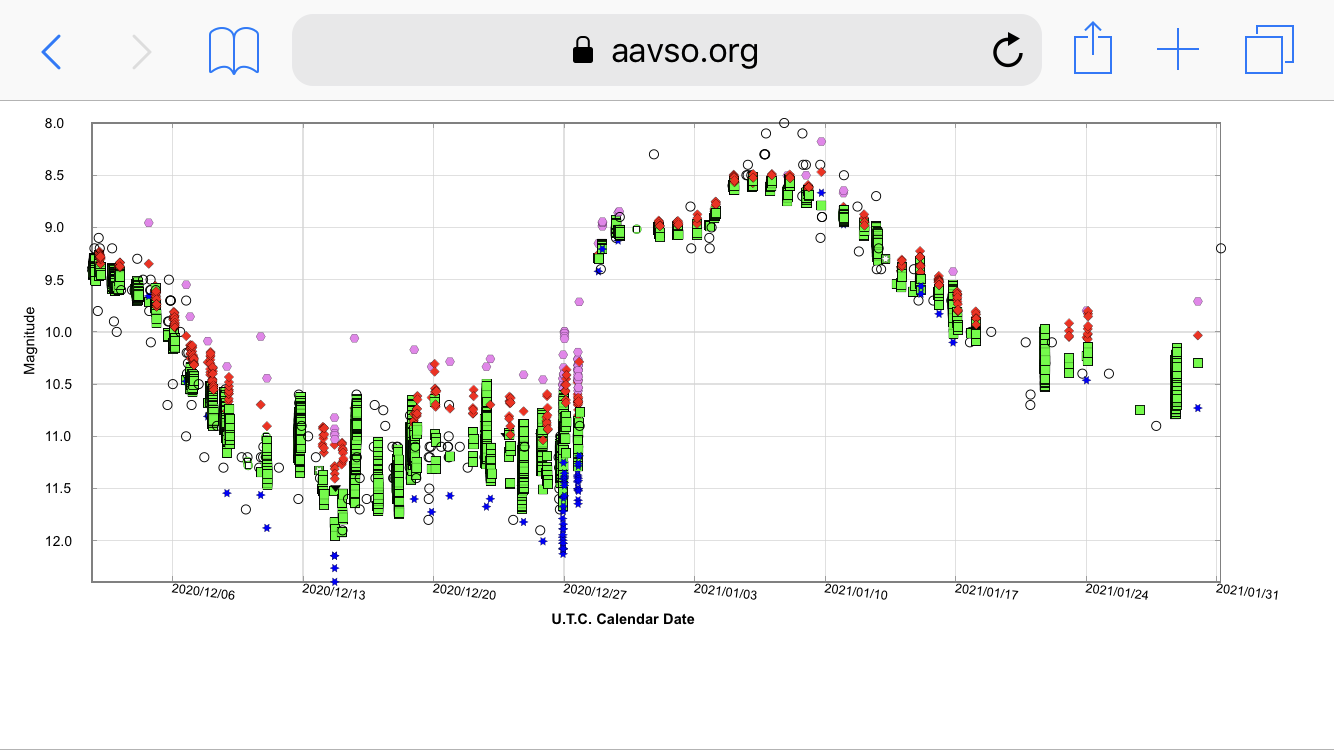1334x750 pixels.
Task: Tap the padlock icon beside aavso.org
Action: (583, 50)
